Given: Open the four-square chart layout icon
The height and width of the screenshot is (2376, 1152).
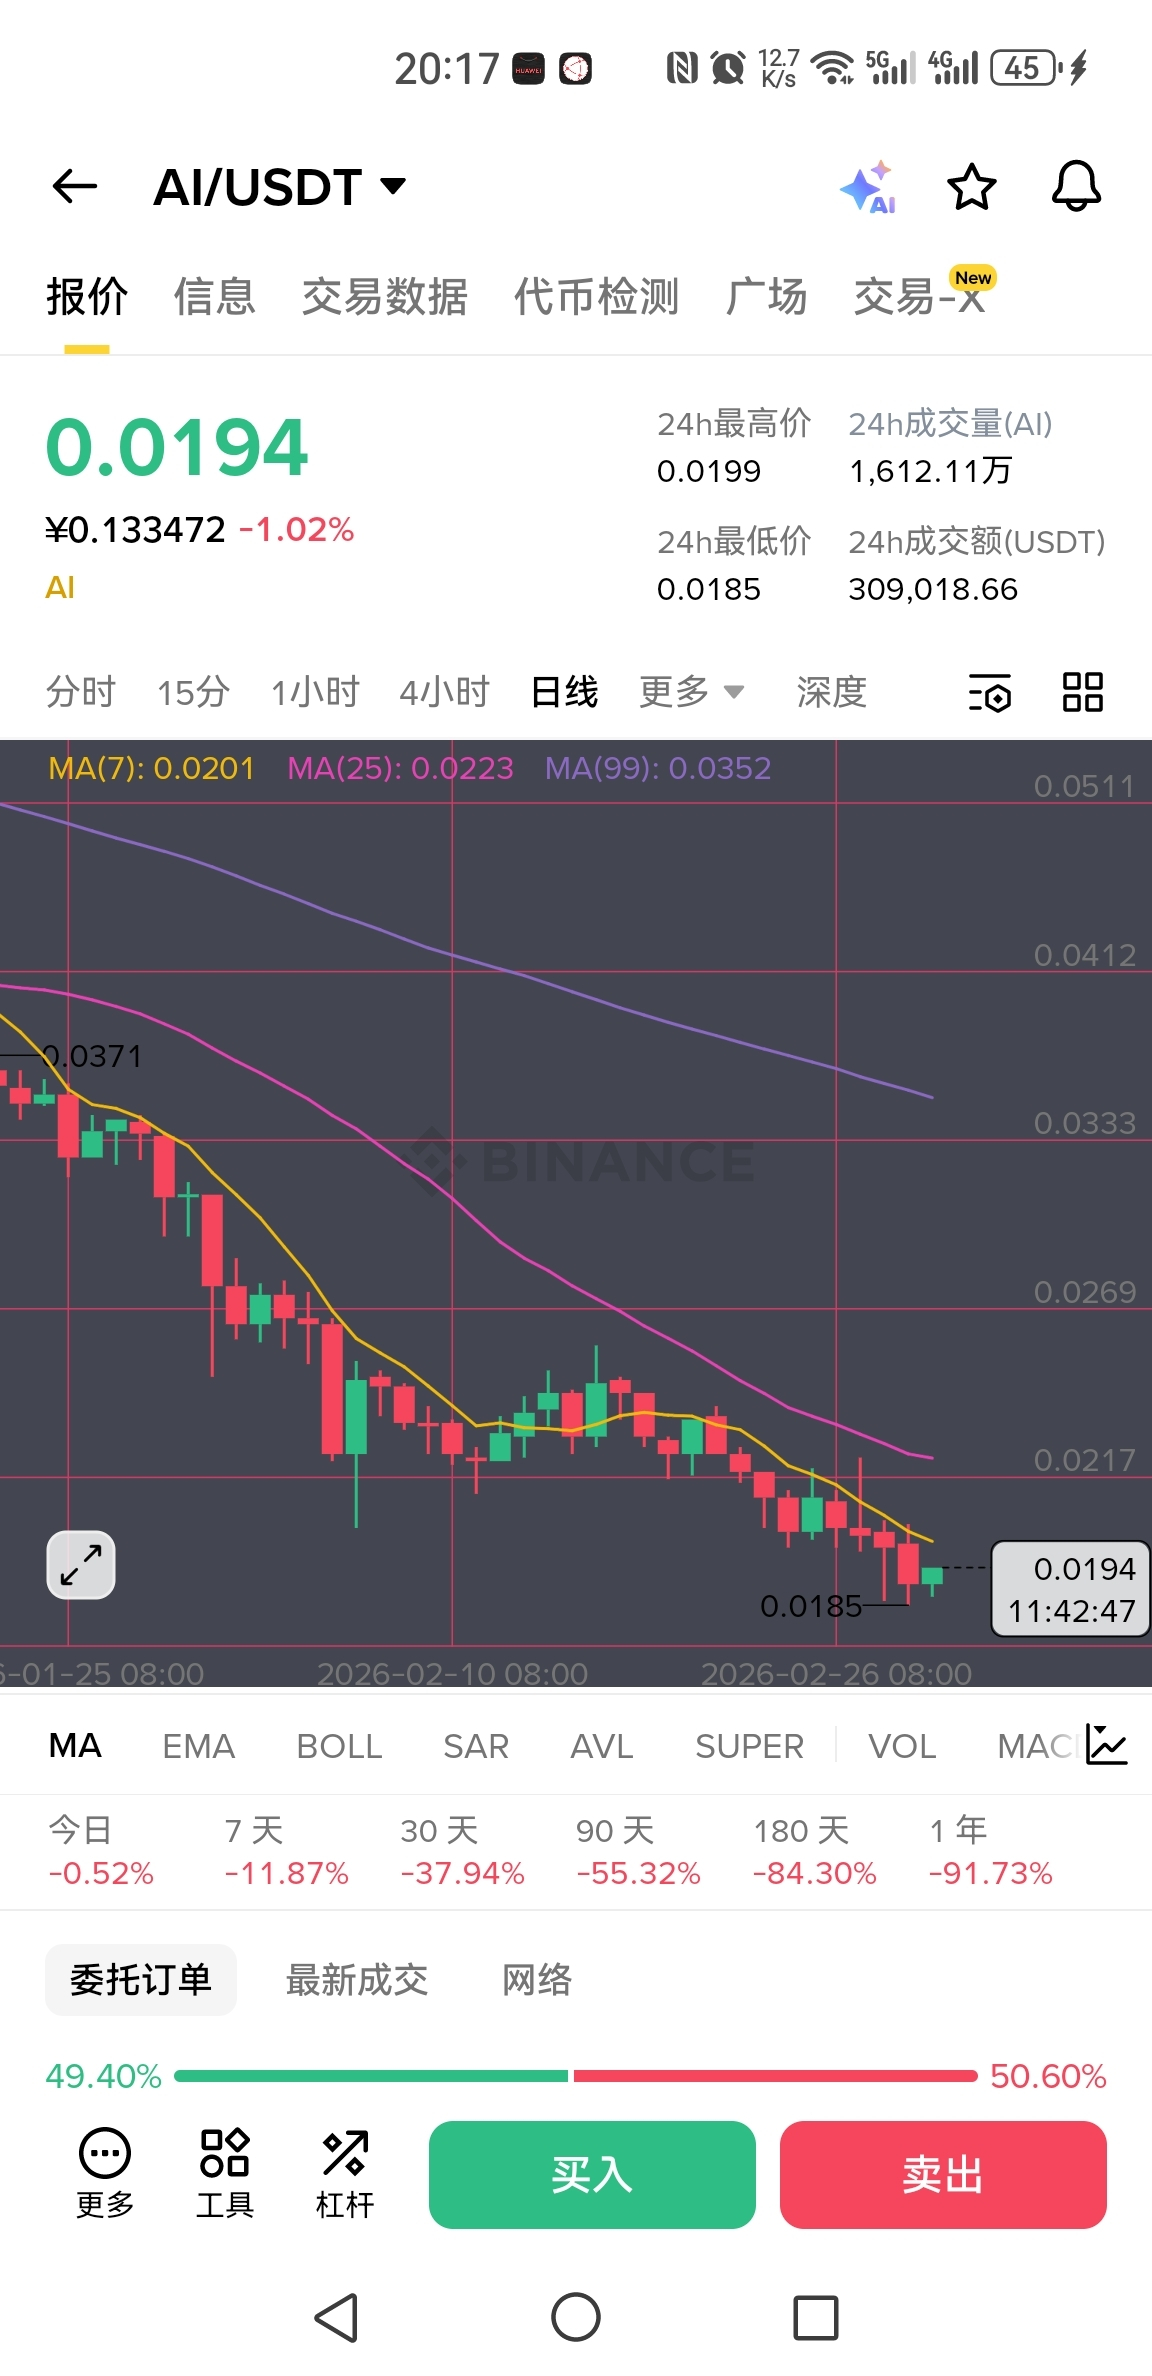Looking at the screenshot, I should click(x=1083, y=692).
